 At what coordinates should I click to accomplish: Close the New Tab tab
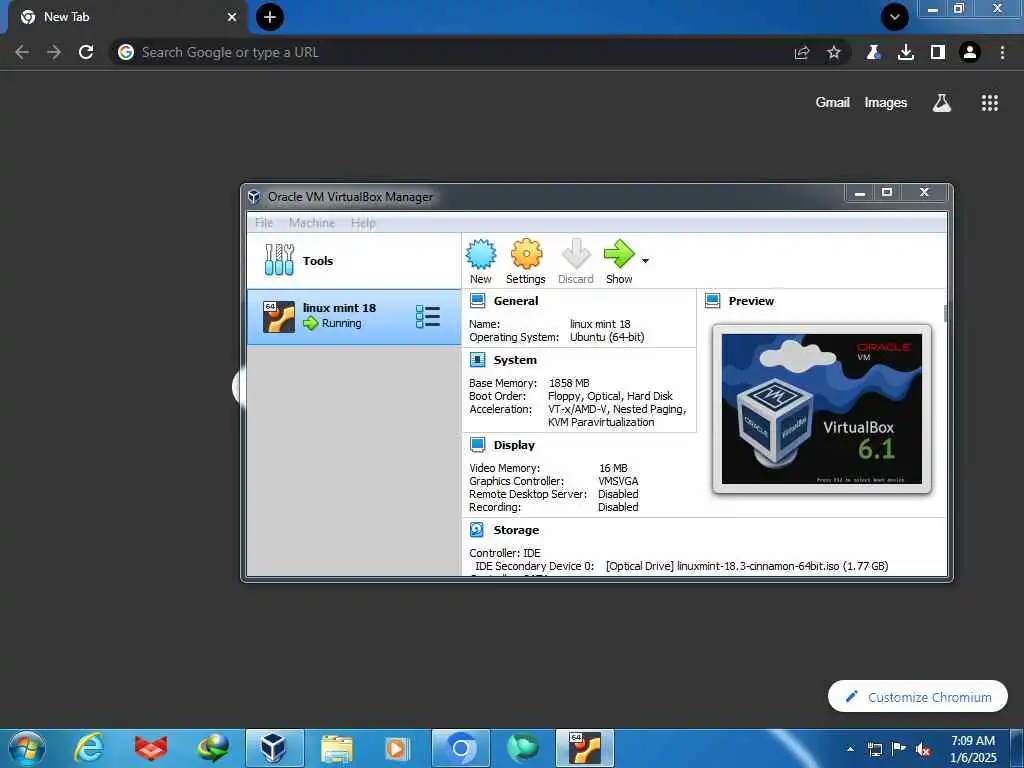coord(232,17)
